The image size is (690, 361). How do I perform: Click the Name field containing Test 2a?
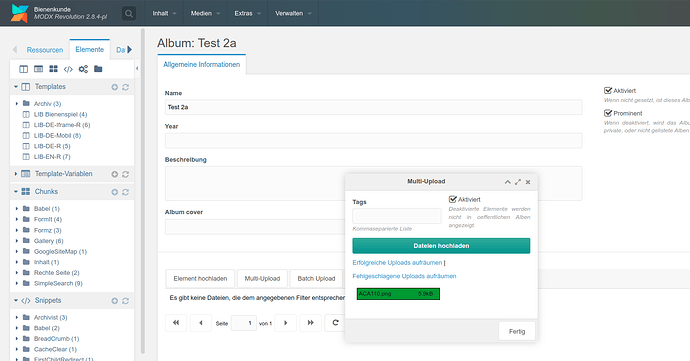(x=373, y=107)
